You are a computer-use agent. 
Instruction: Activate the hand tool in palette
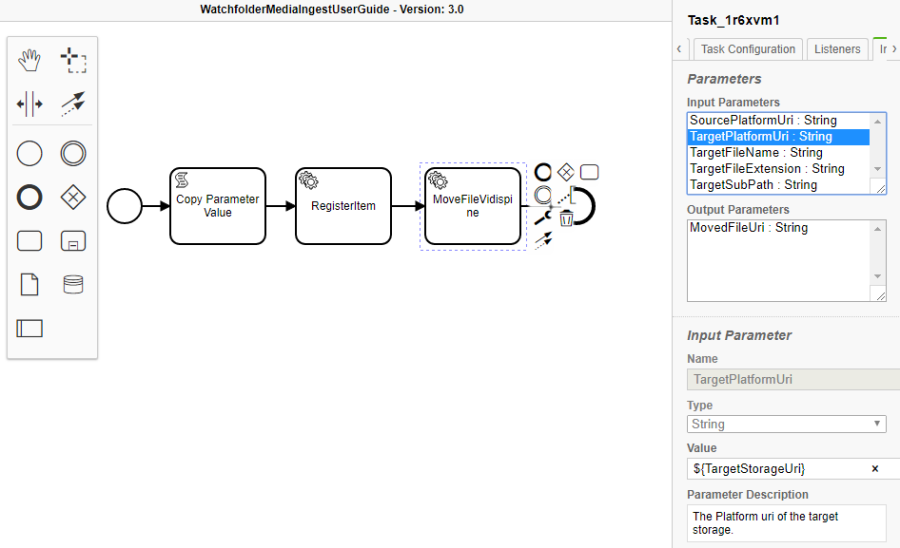[x=30, y=60]
